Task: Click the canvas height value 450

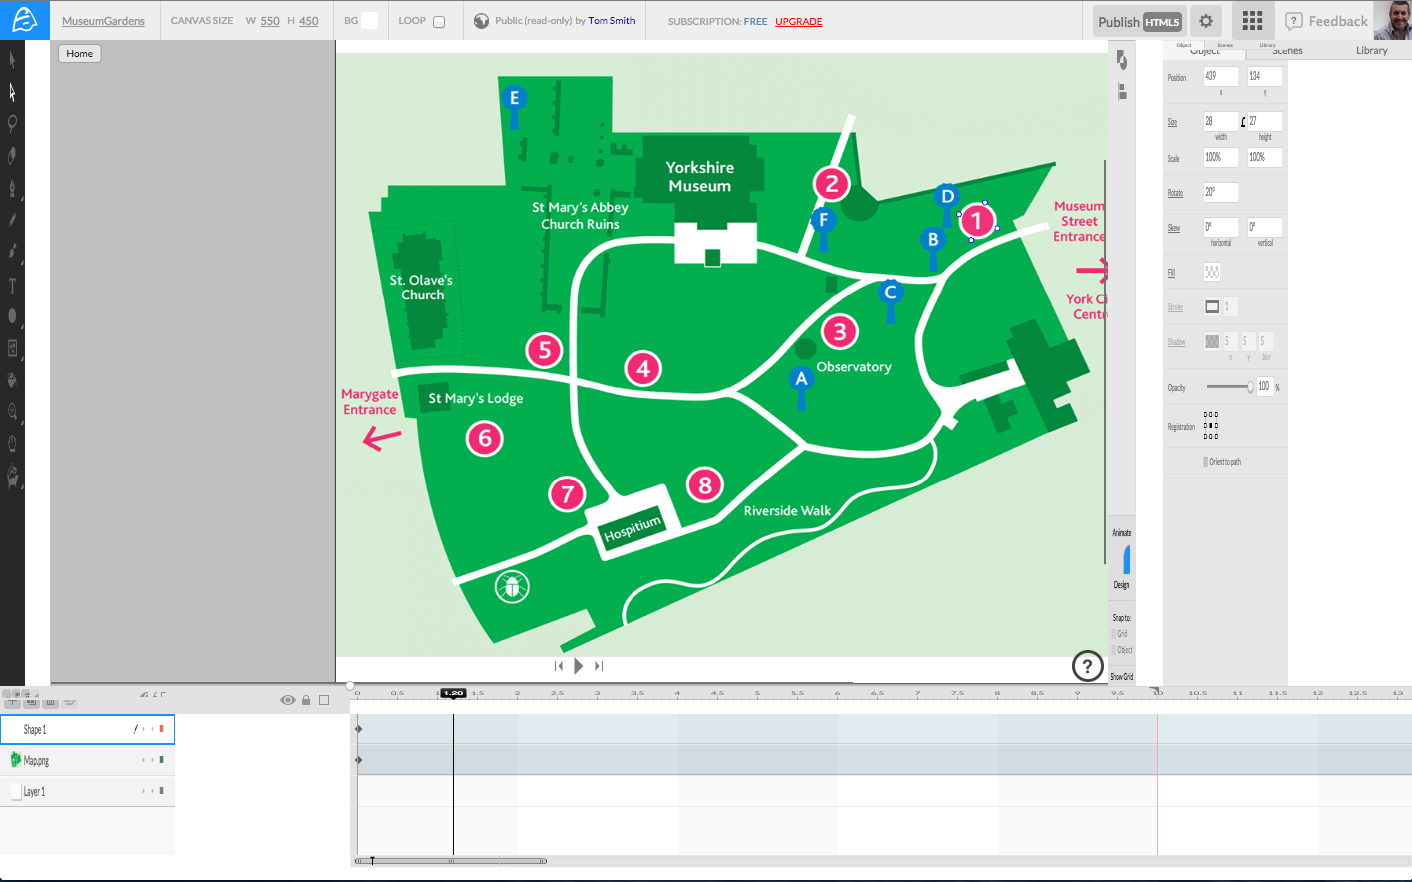Action: pyautogui.click(x=309, y=21)
